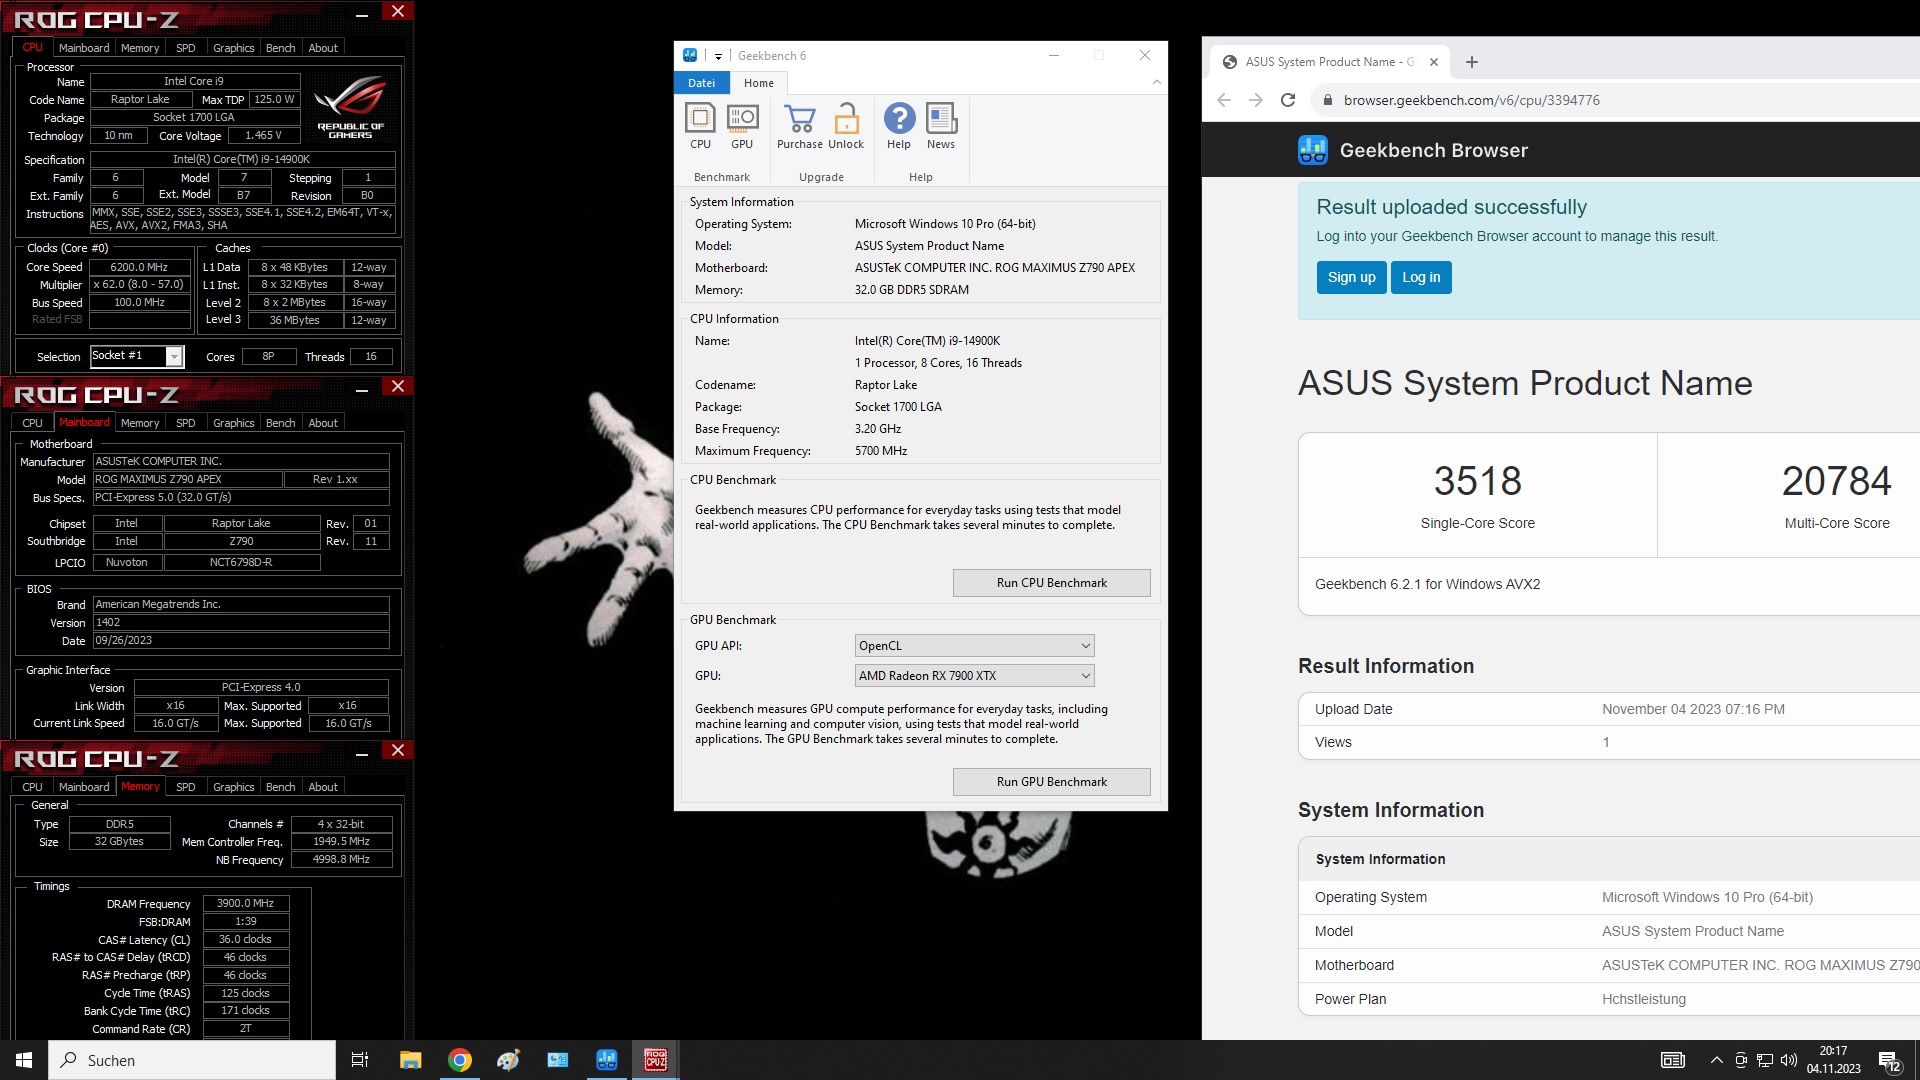Switch to ROG CPU-Z in the taskbar
Screen dimensions: 1920x1080
click(656, 1060)
